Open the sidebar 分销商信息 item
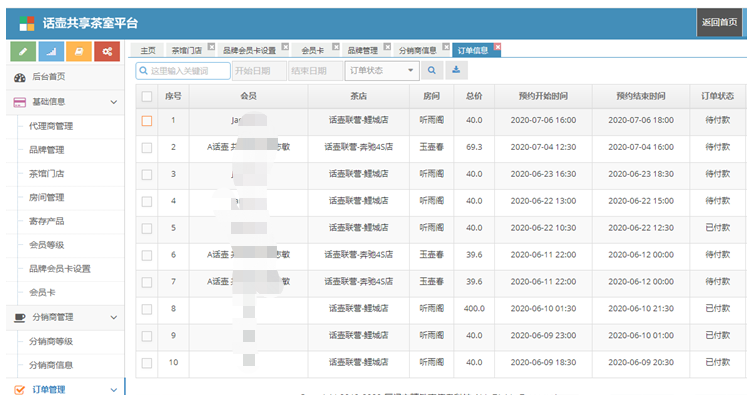 click(x=51, y=365)
